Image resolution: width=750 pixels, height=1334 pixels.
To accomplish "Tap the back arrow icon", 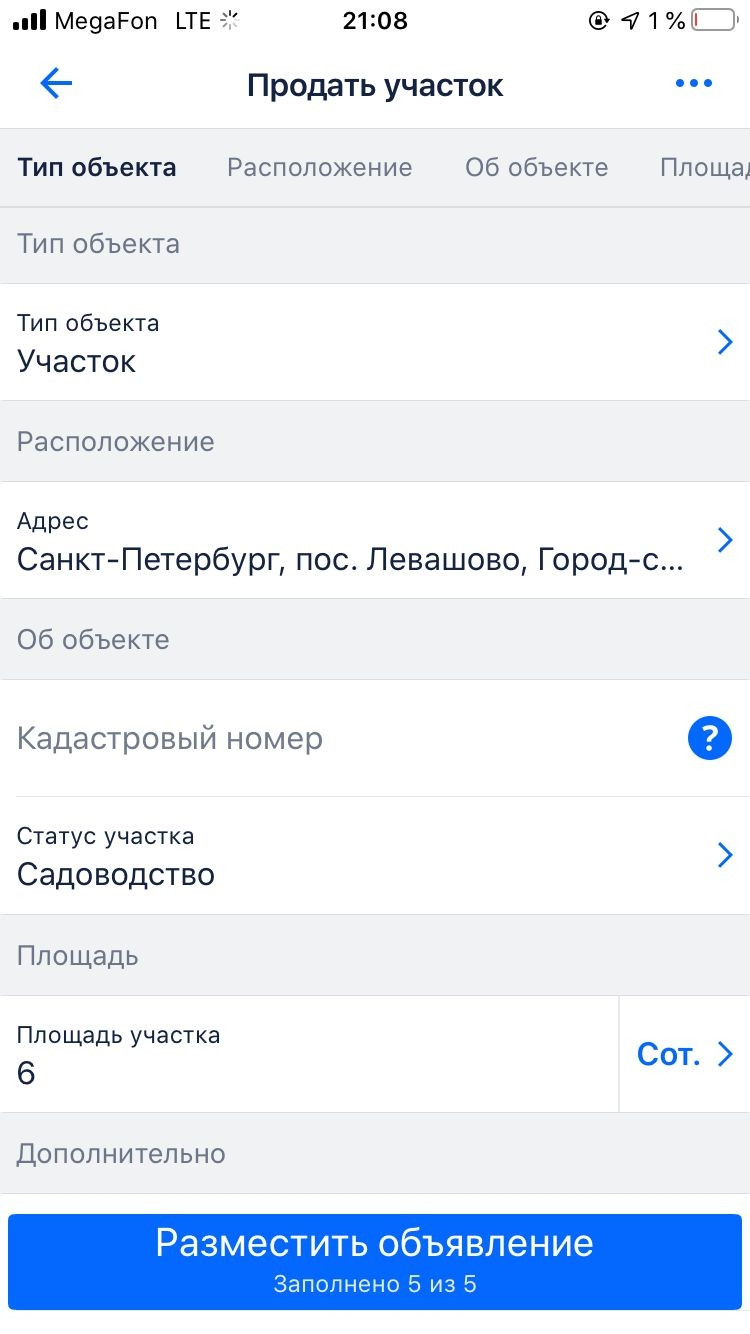I will coord(56,84).
